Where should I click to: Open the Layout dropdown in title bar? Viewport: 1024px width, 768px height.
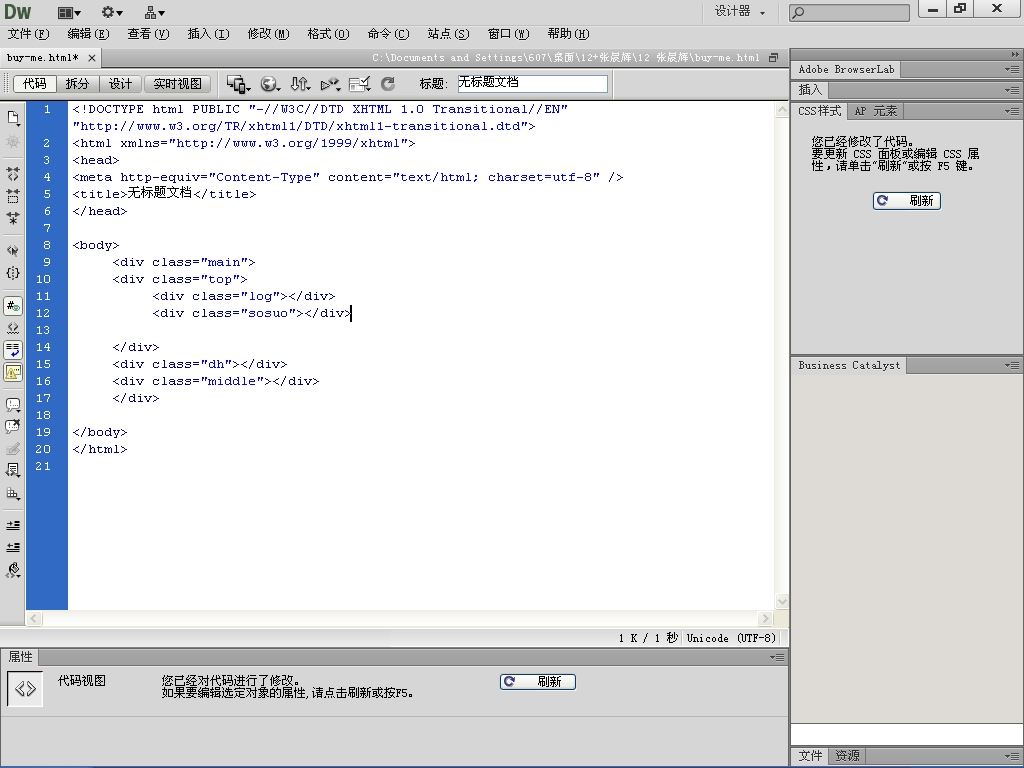click(x=69, y=12)
